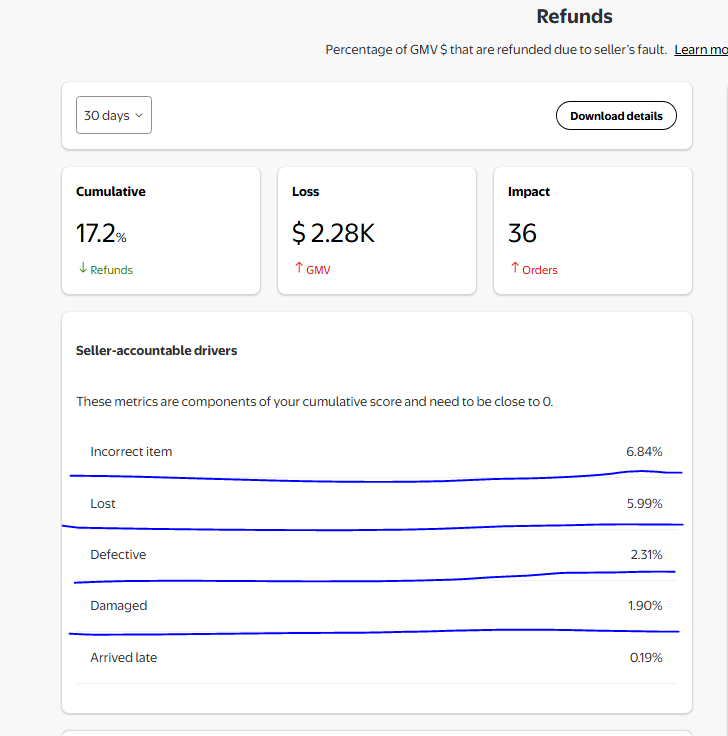The width and height of the screenshot is (728, 736).
Task: Click the Lost driver row label
Action: tap(103, 504)
